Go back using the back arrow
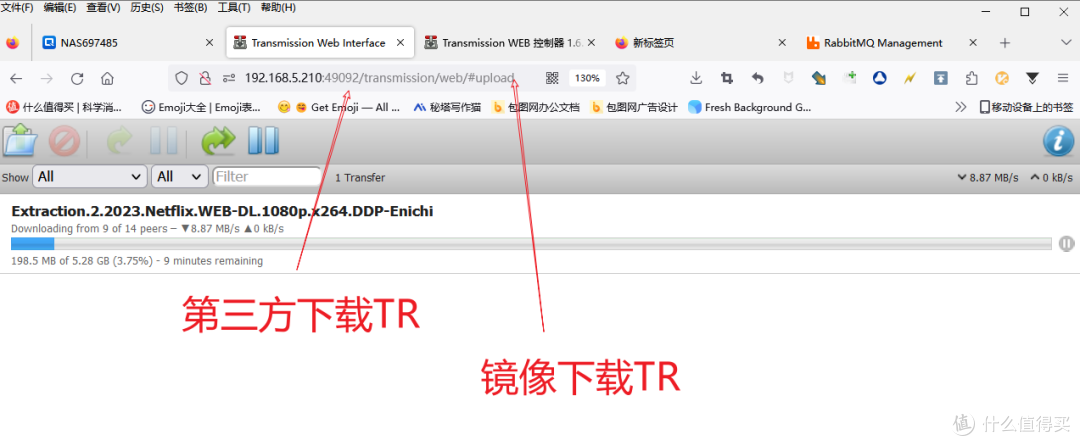 [x=16, y=78]
